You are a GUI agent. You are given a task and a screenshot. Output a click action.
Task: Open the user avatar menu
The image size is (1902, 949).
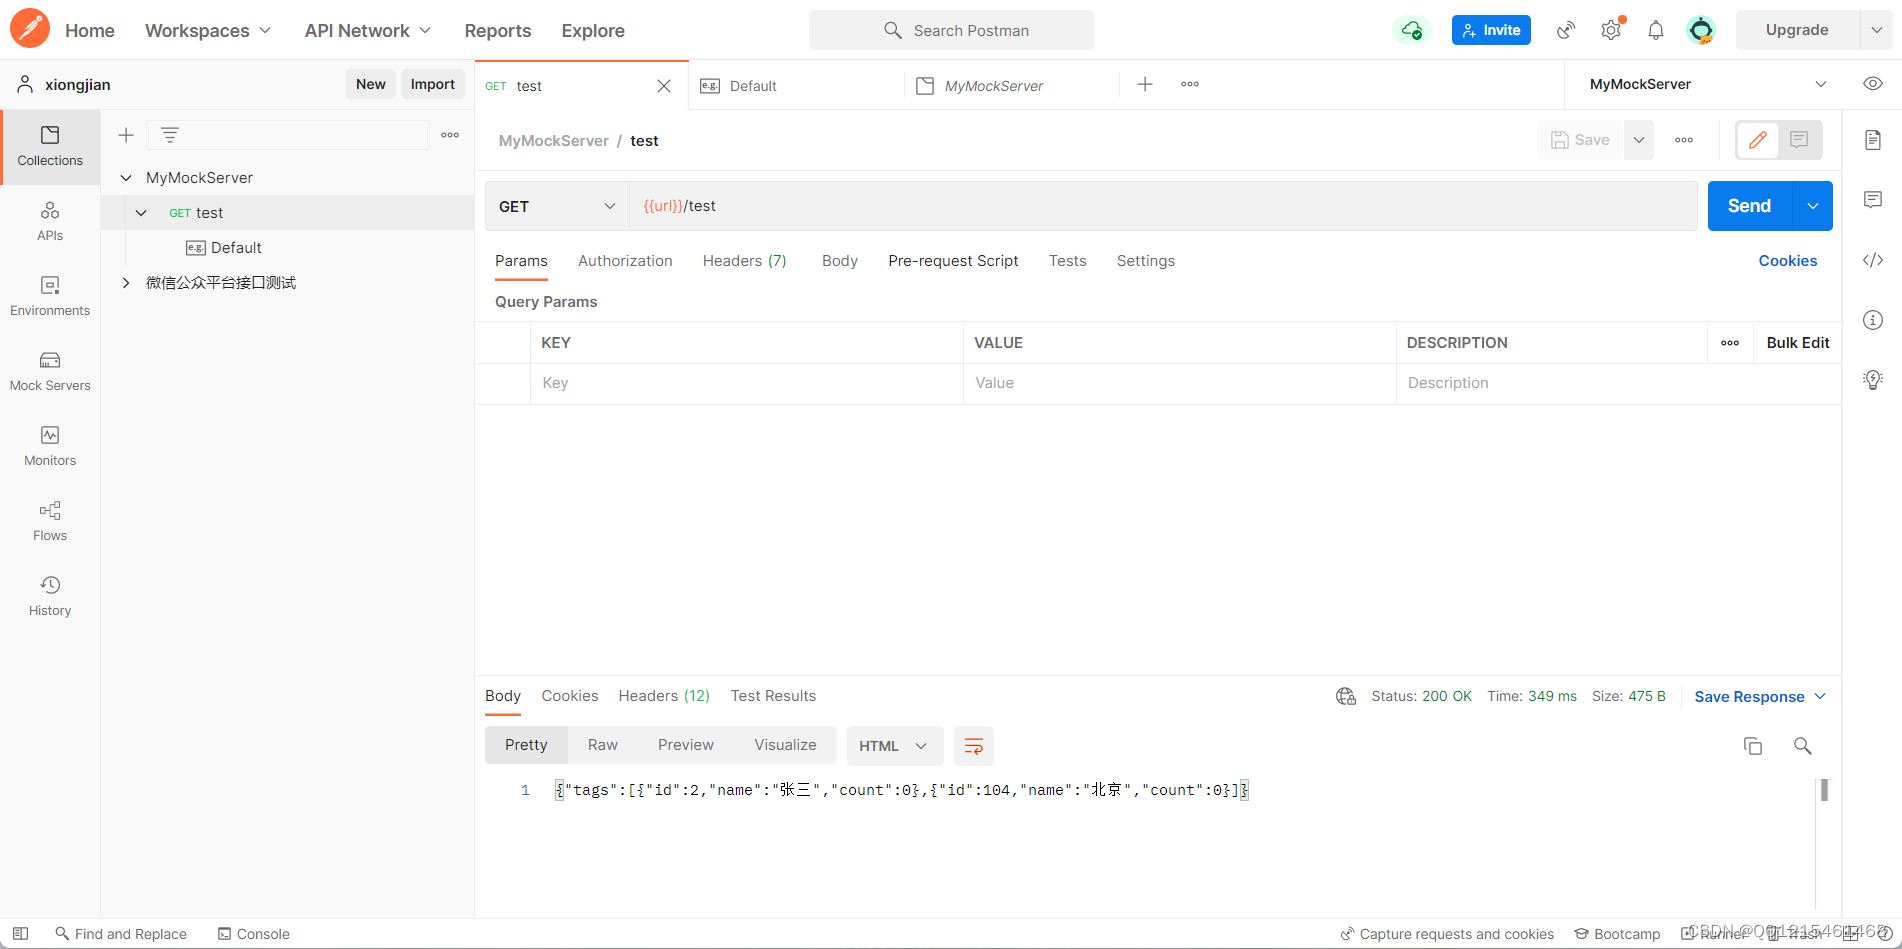tap(1701, 30)
